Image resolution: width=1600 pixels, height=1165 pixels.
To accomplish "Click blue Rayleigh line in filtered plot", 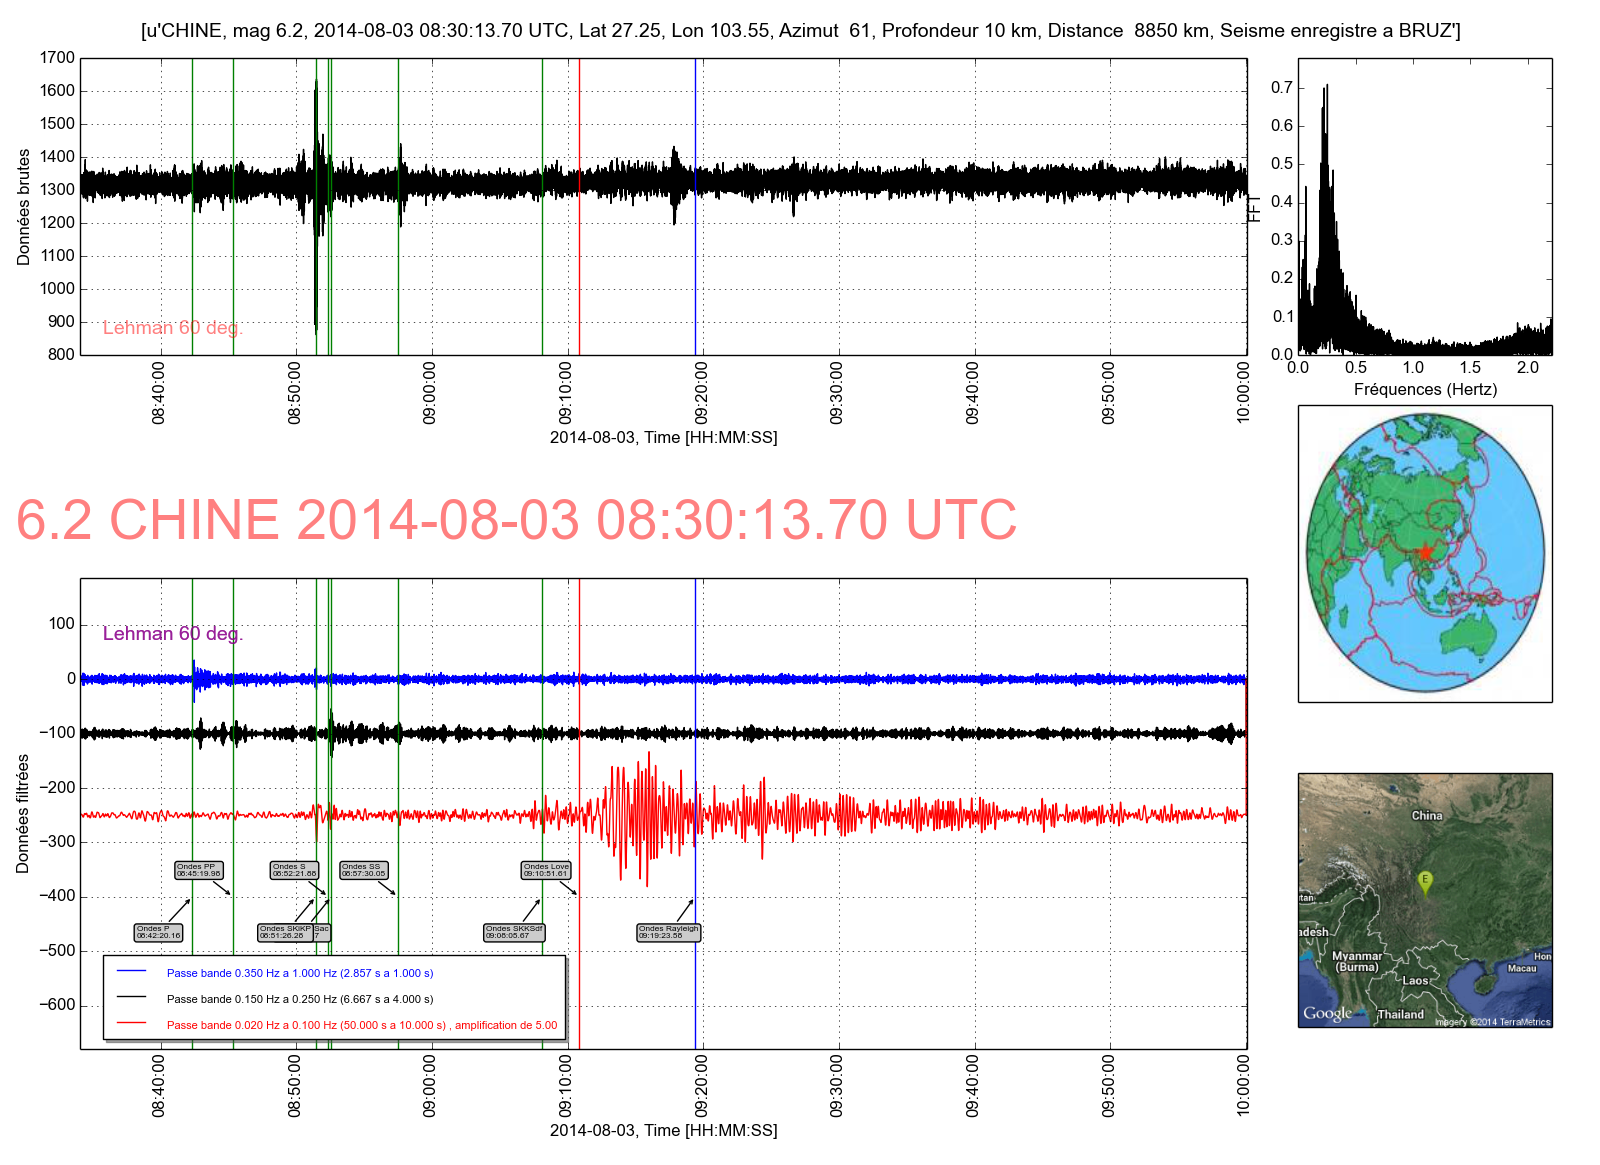I will coord(695,813).
